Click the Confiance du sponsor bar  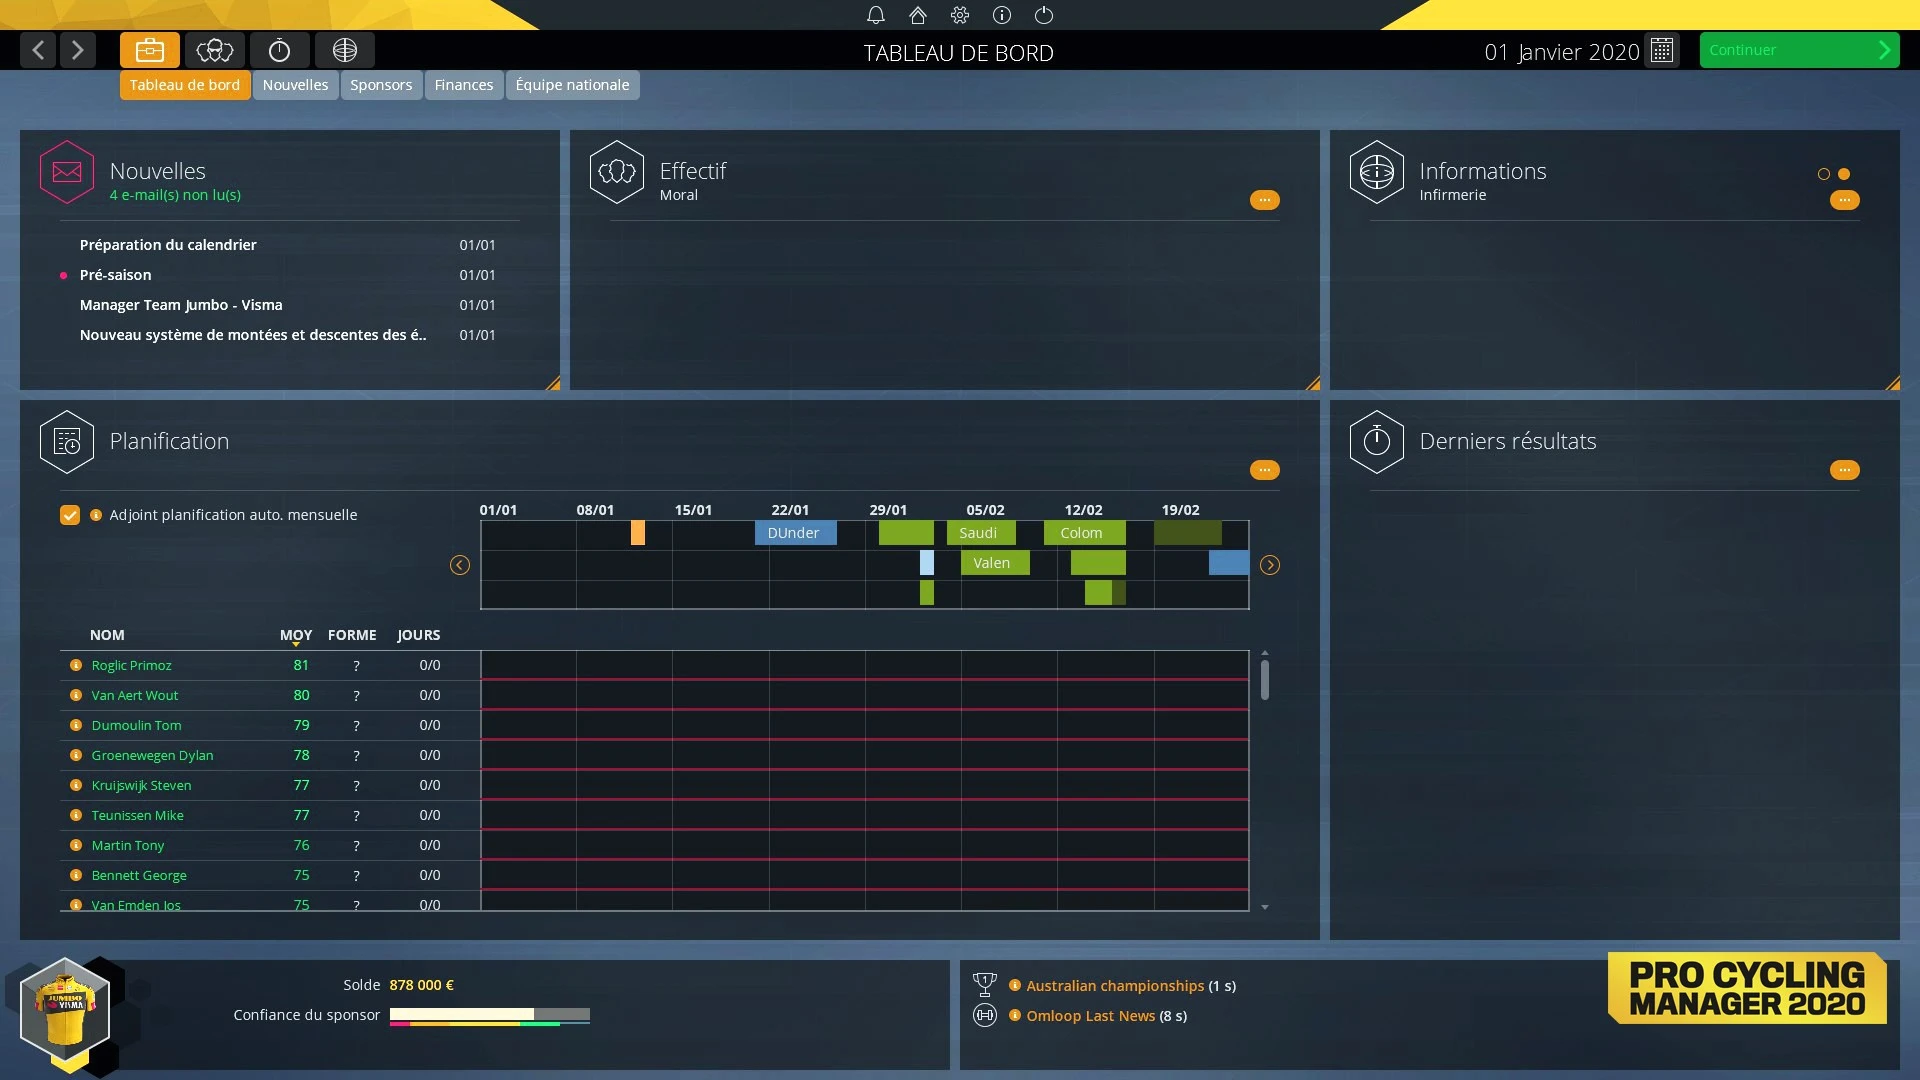click(x=490, y=1015)
